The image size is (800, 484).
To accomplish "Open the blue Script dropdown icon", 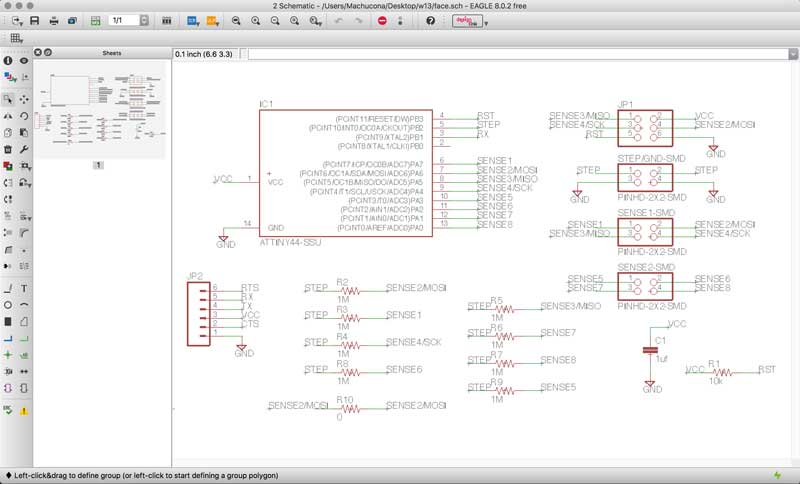I will pos(193,21).
